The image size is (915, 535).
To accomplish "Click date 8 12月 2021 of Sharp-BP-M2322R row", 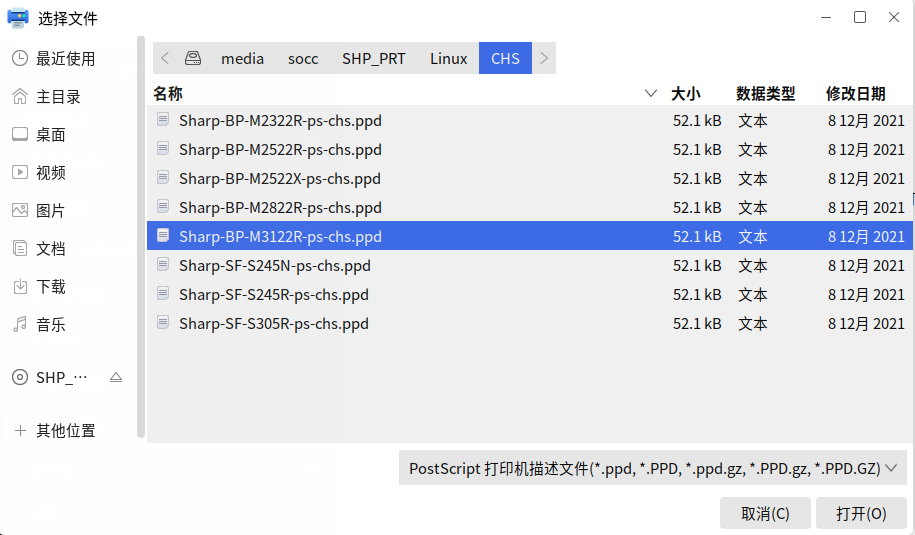I will (x=866, y=121).
